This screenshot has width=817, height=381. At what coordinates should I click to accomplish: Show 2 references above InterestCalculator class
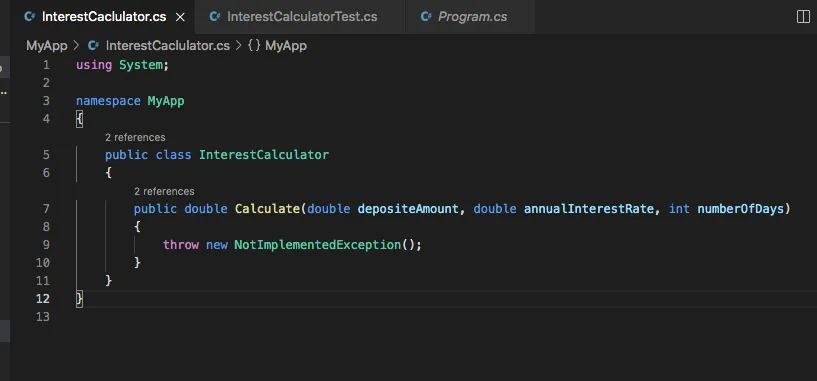pos(135,137)
